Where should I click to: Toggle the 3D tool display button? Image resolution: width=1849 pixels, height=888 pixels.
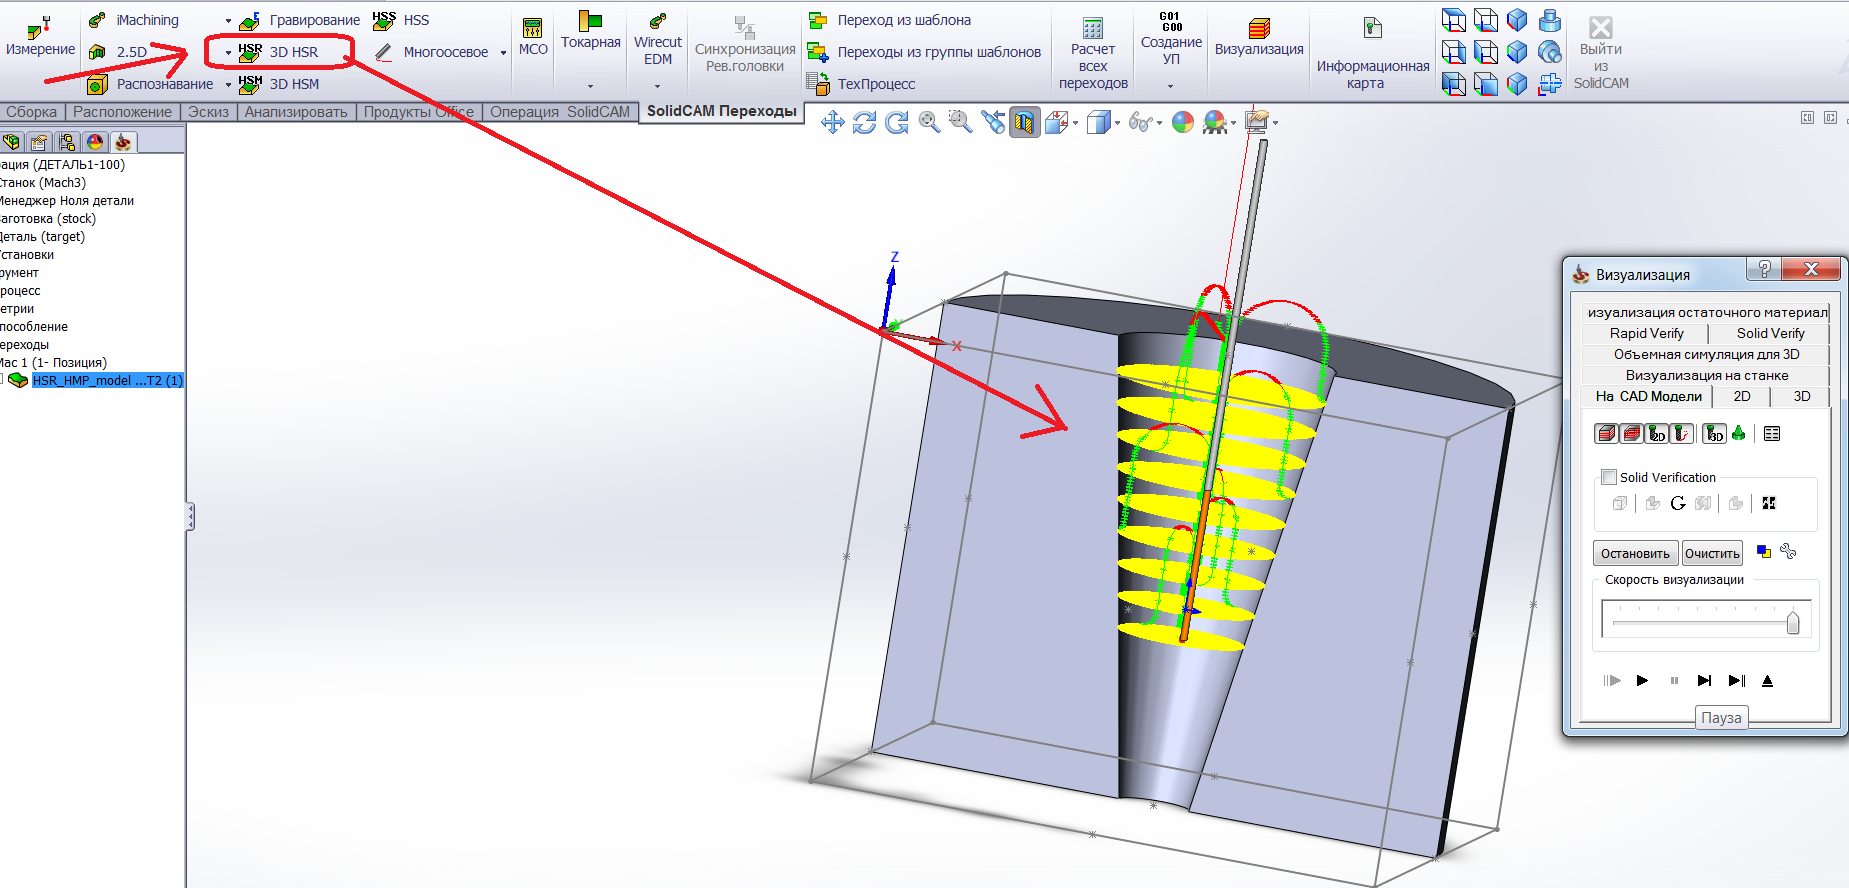(1715, 433)
